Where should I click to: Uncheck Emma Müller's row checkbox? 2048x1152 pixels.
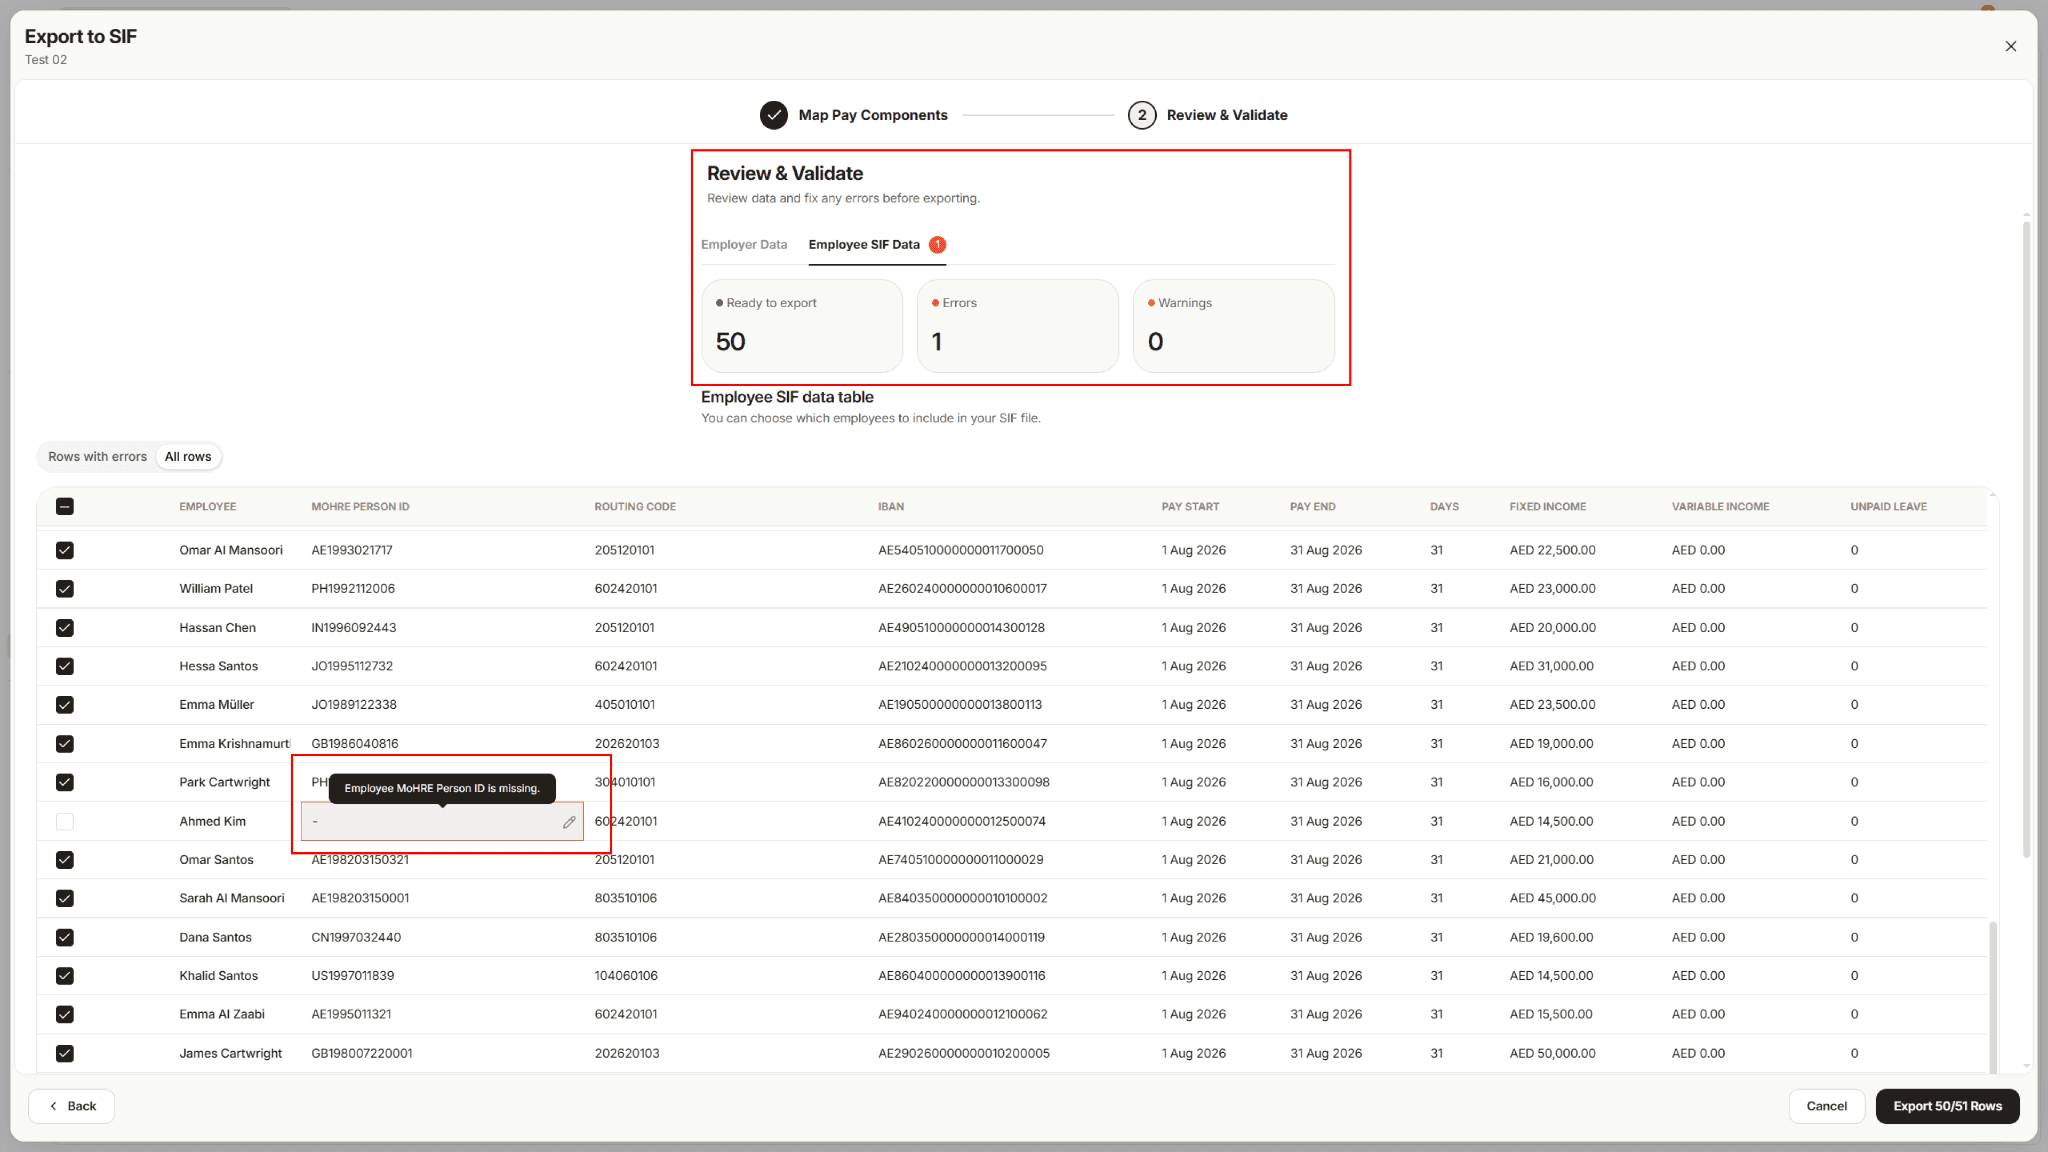65,705
